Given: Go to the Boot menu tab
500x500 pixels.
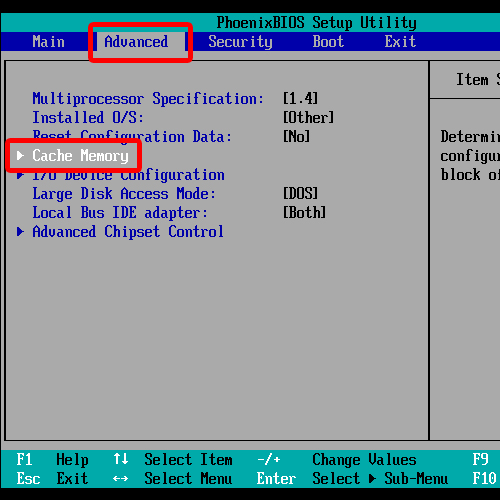Looking at the screenshot, I should (328, 42).
